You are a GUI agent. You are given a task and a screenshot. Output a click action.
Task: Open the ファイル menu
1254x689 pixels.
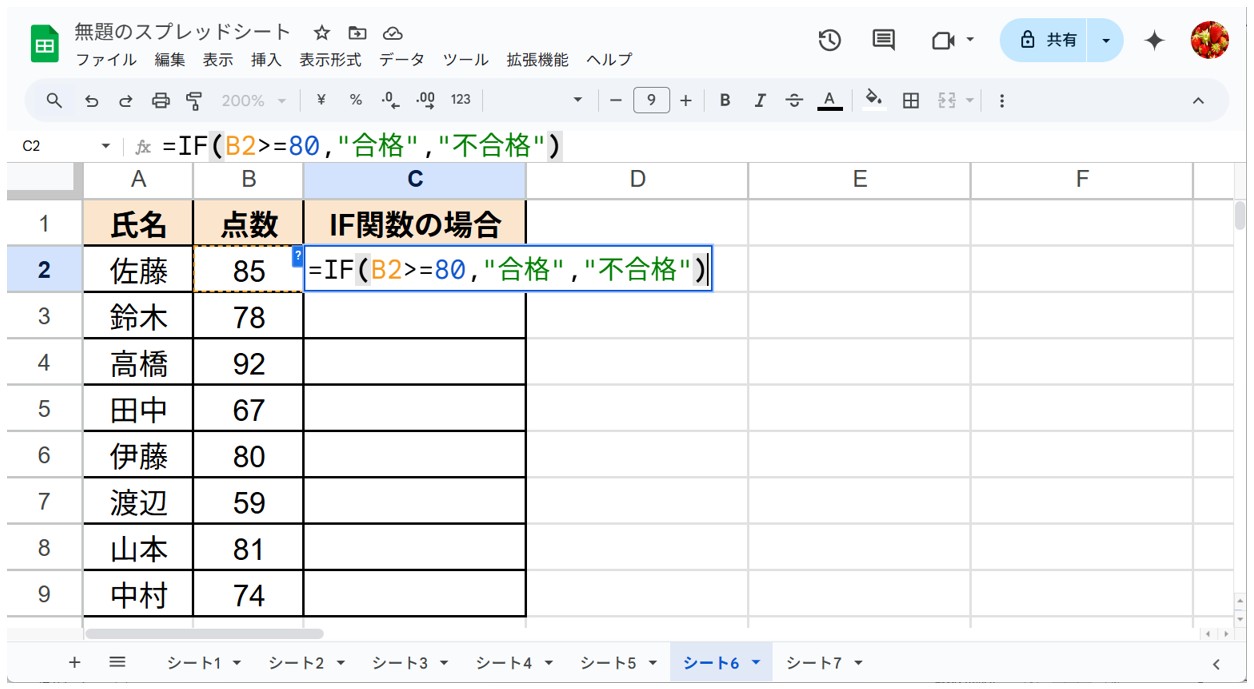[x=106, y=60]
